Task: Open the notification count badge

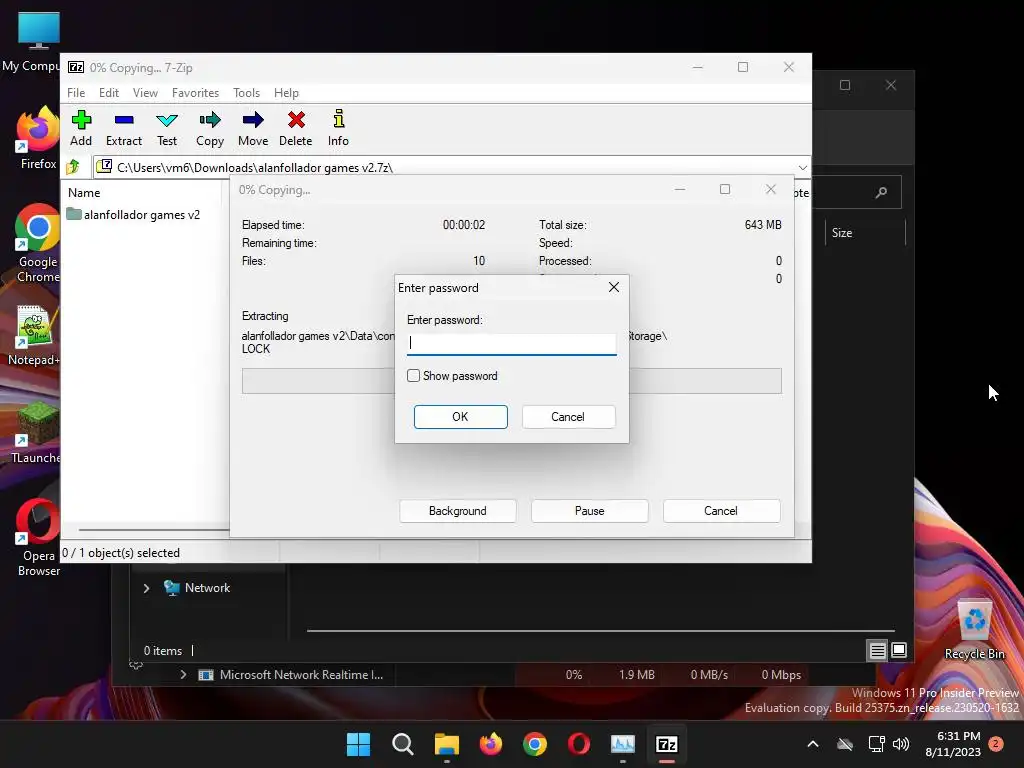Action: pyautogui.click(x=996, y=743)
